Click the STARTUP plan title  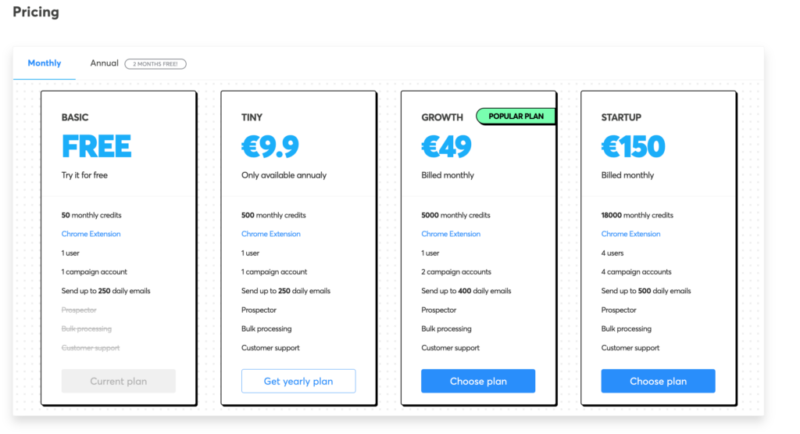[621, 117]
